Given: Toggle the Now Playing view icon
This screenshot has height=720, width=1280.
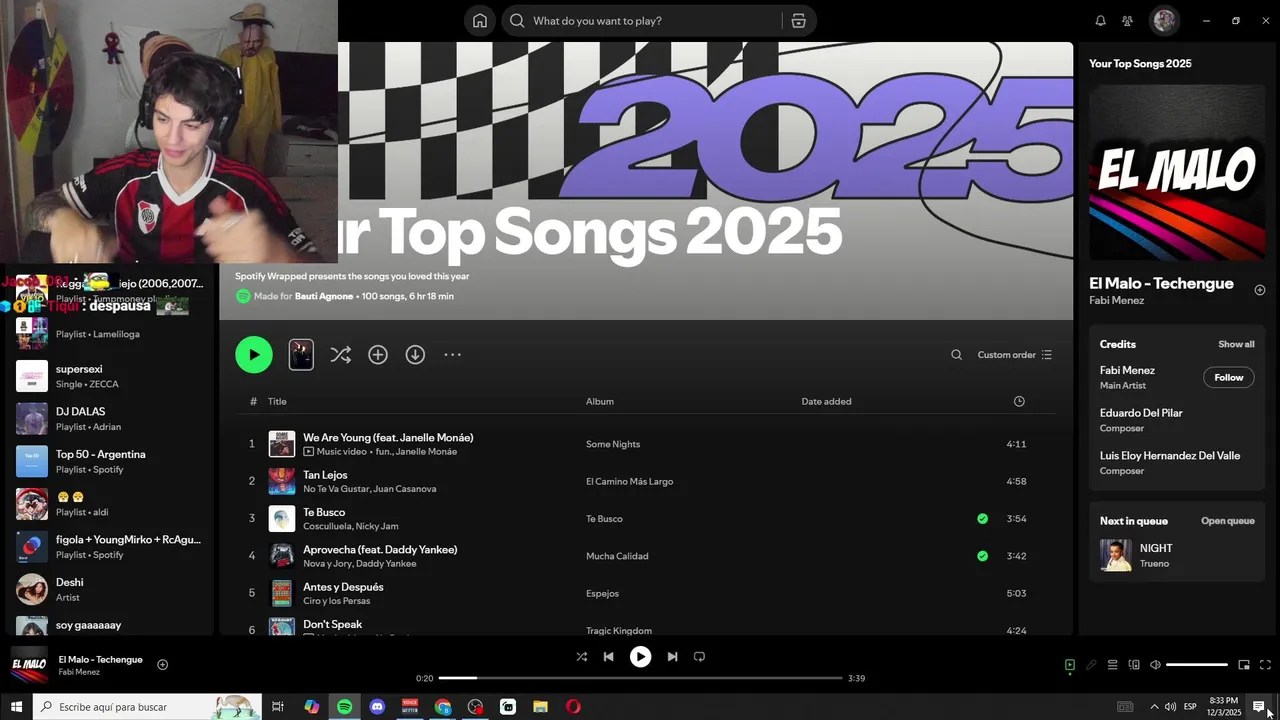Looking at the screenshot, I should point(1070,665).
